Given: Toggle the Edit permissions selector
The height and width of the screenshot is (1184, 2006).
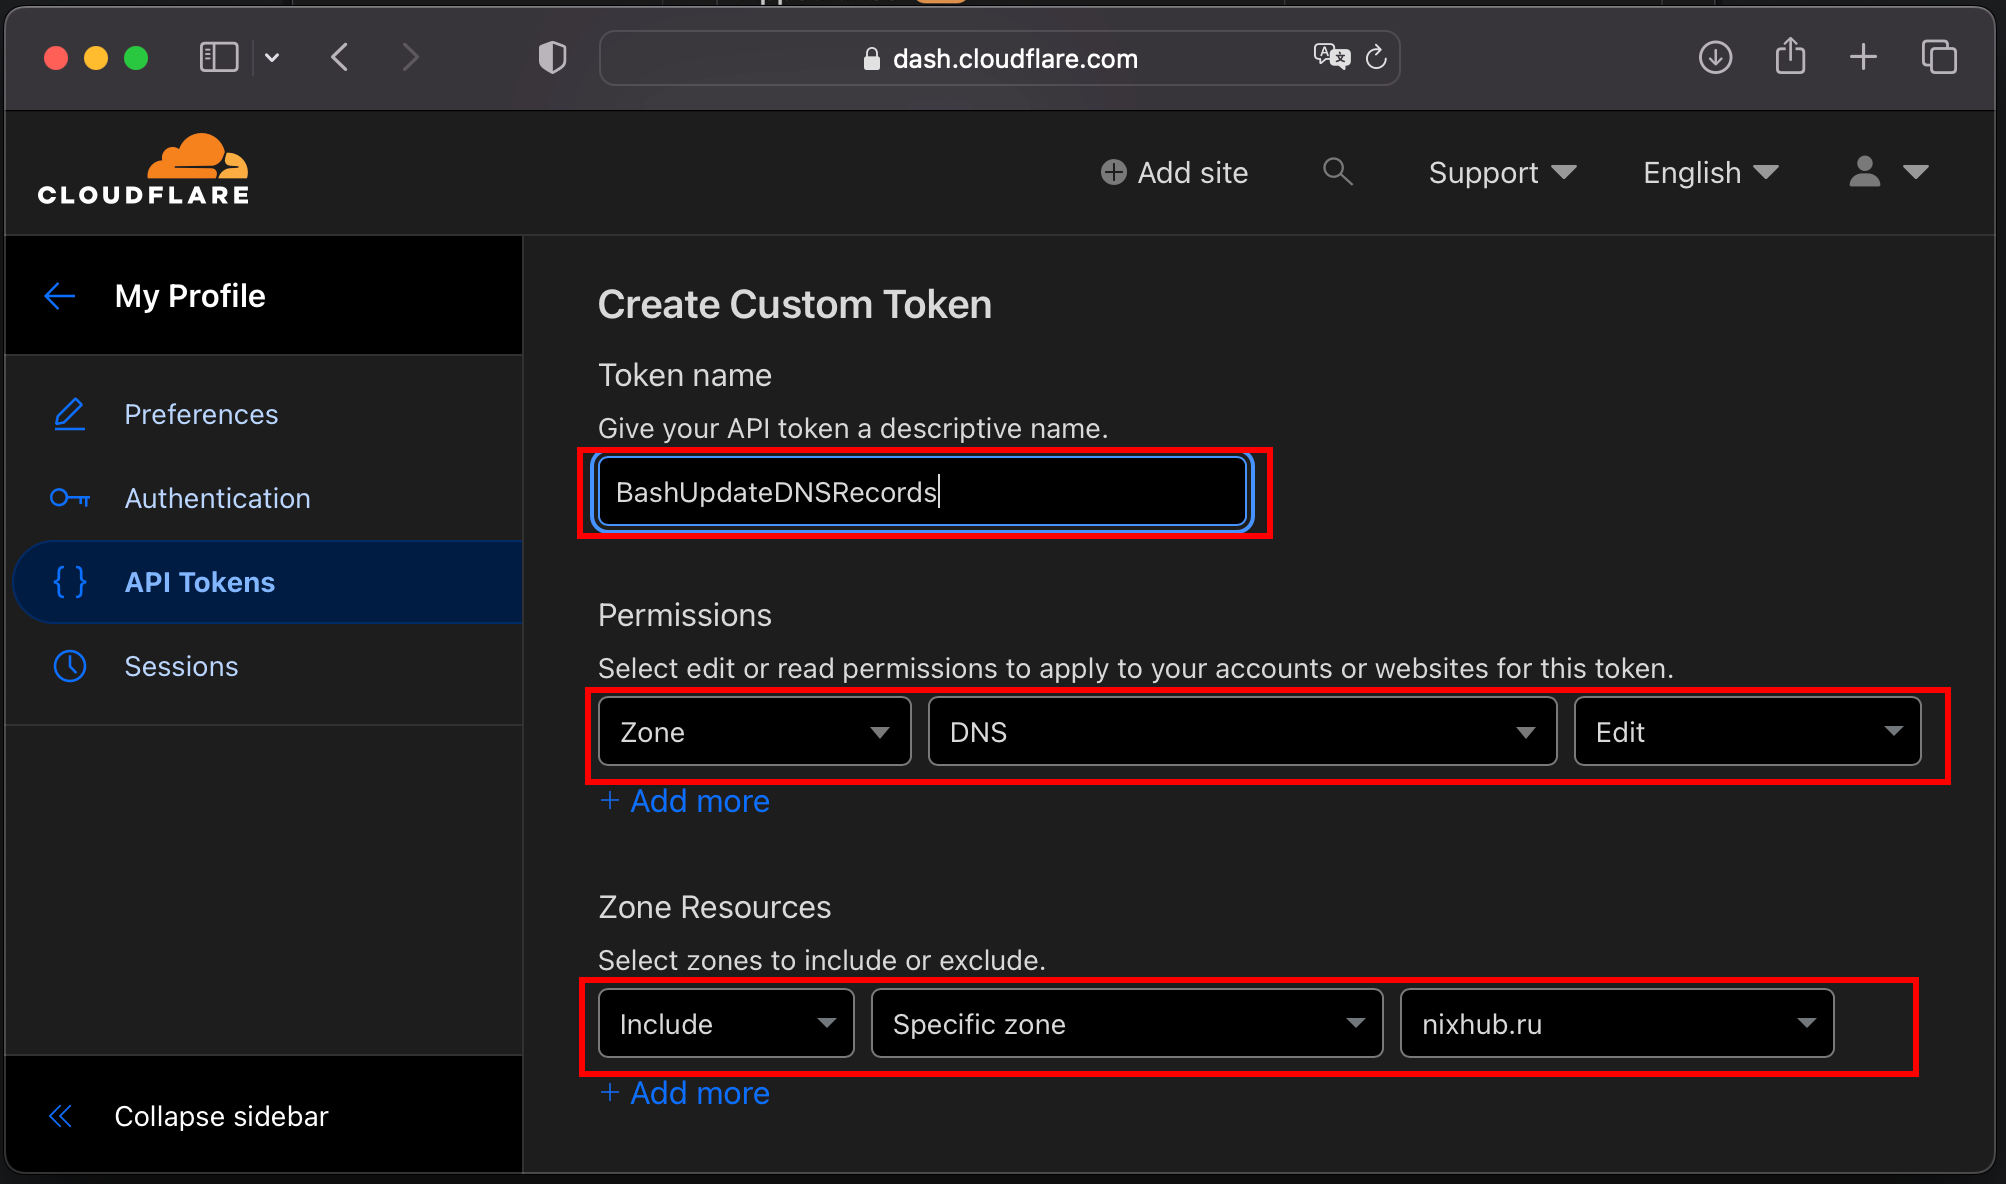Looking at the screenshot, I should pos(1747,732).
